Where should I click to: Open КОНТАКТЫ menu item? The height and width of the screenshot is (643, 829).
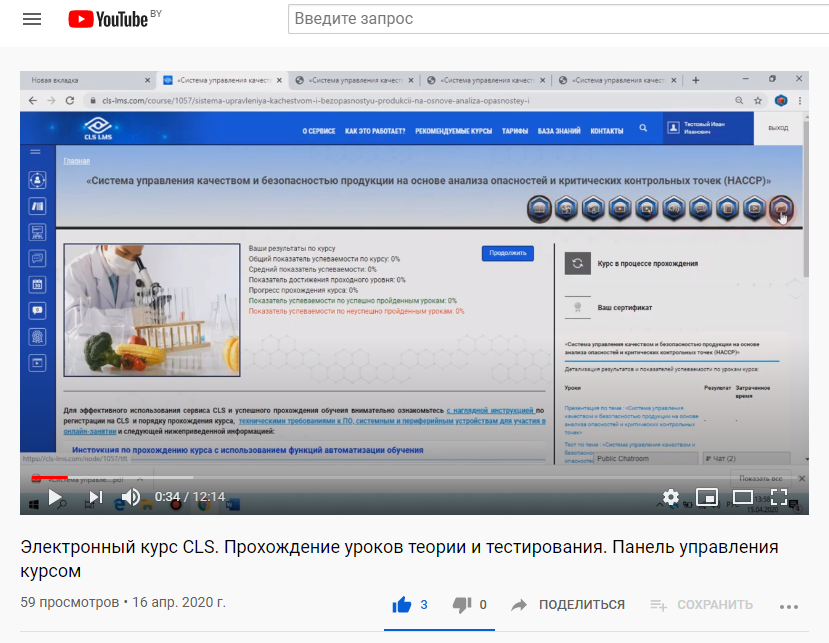click(x=607, y=131)
